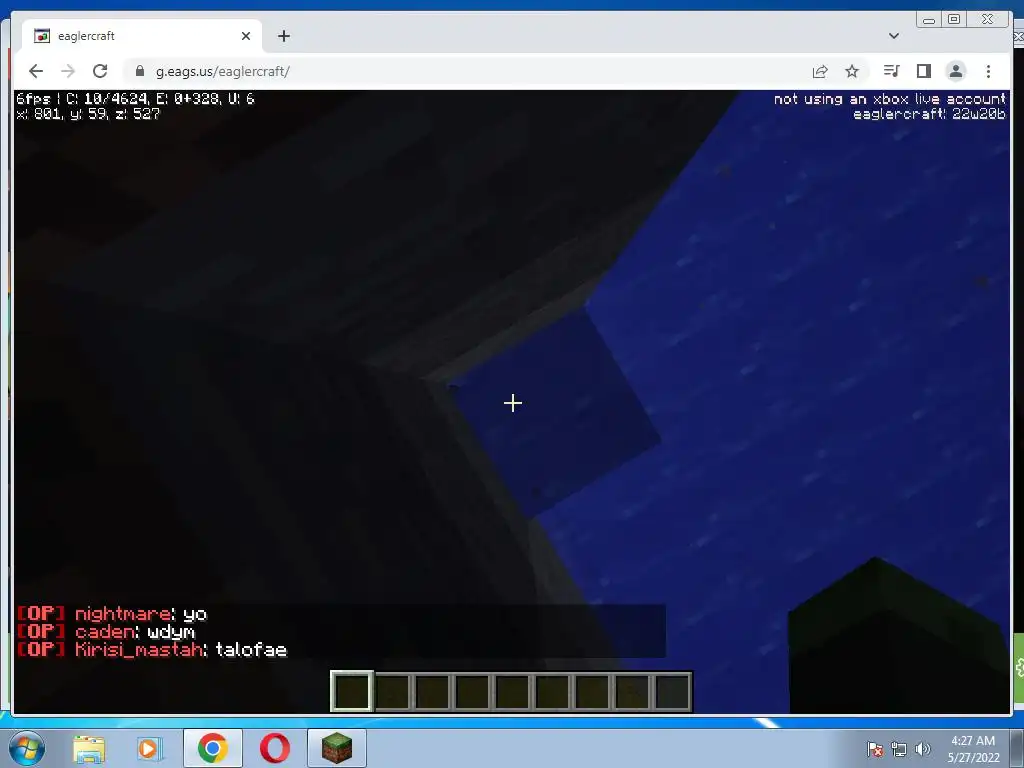
Task: Open Windows Explorer from the taskbar
Action: (x=89, y=749)
